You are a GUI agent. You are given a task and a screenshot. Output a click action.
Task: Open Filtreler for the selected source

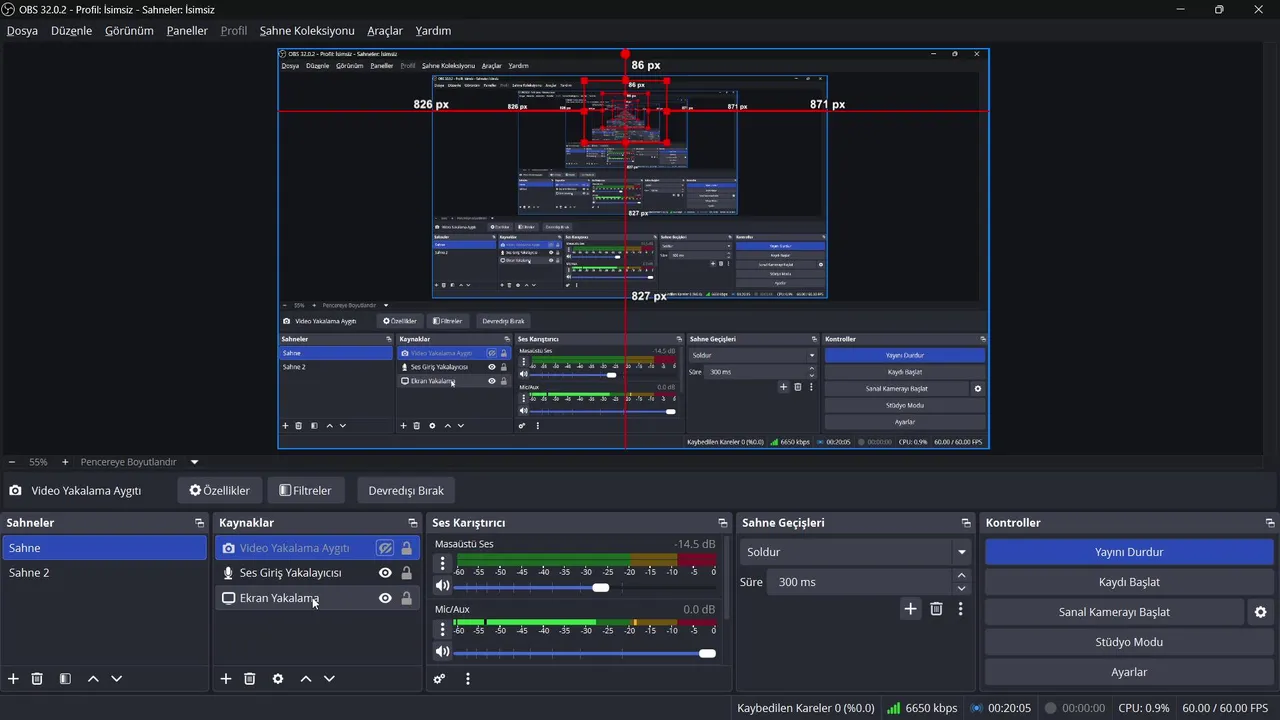[x=305, y=491]
